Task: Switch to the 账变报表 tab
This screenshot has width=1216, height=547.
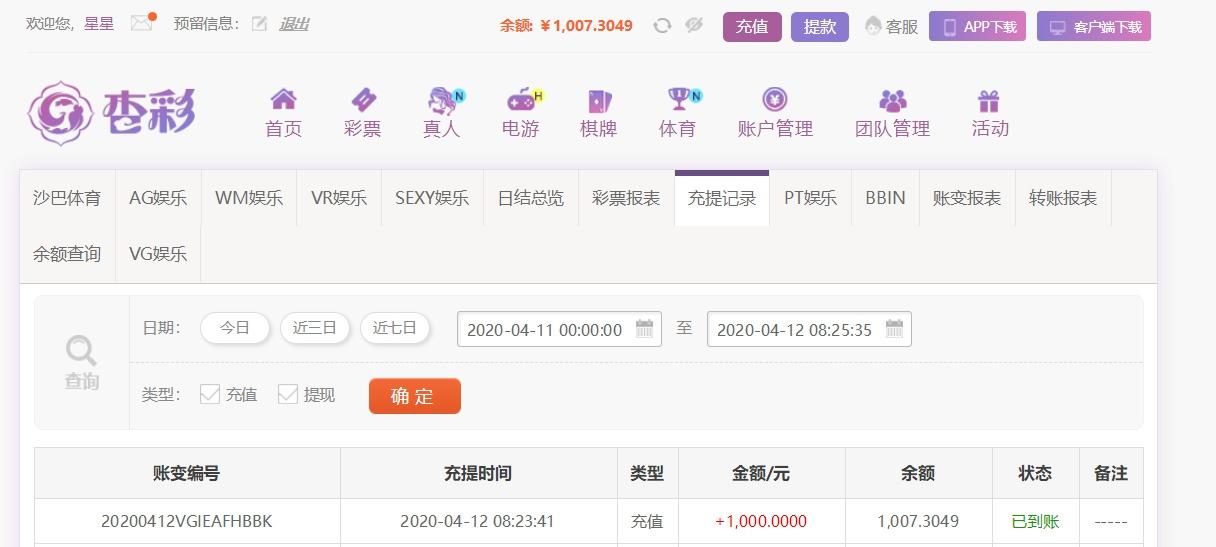Action: point(967,198)
